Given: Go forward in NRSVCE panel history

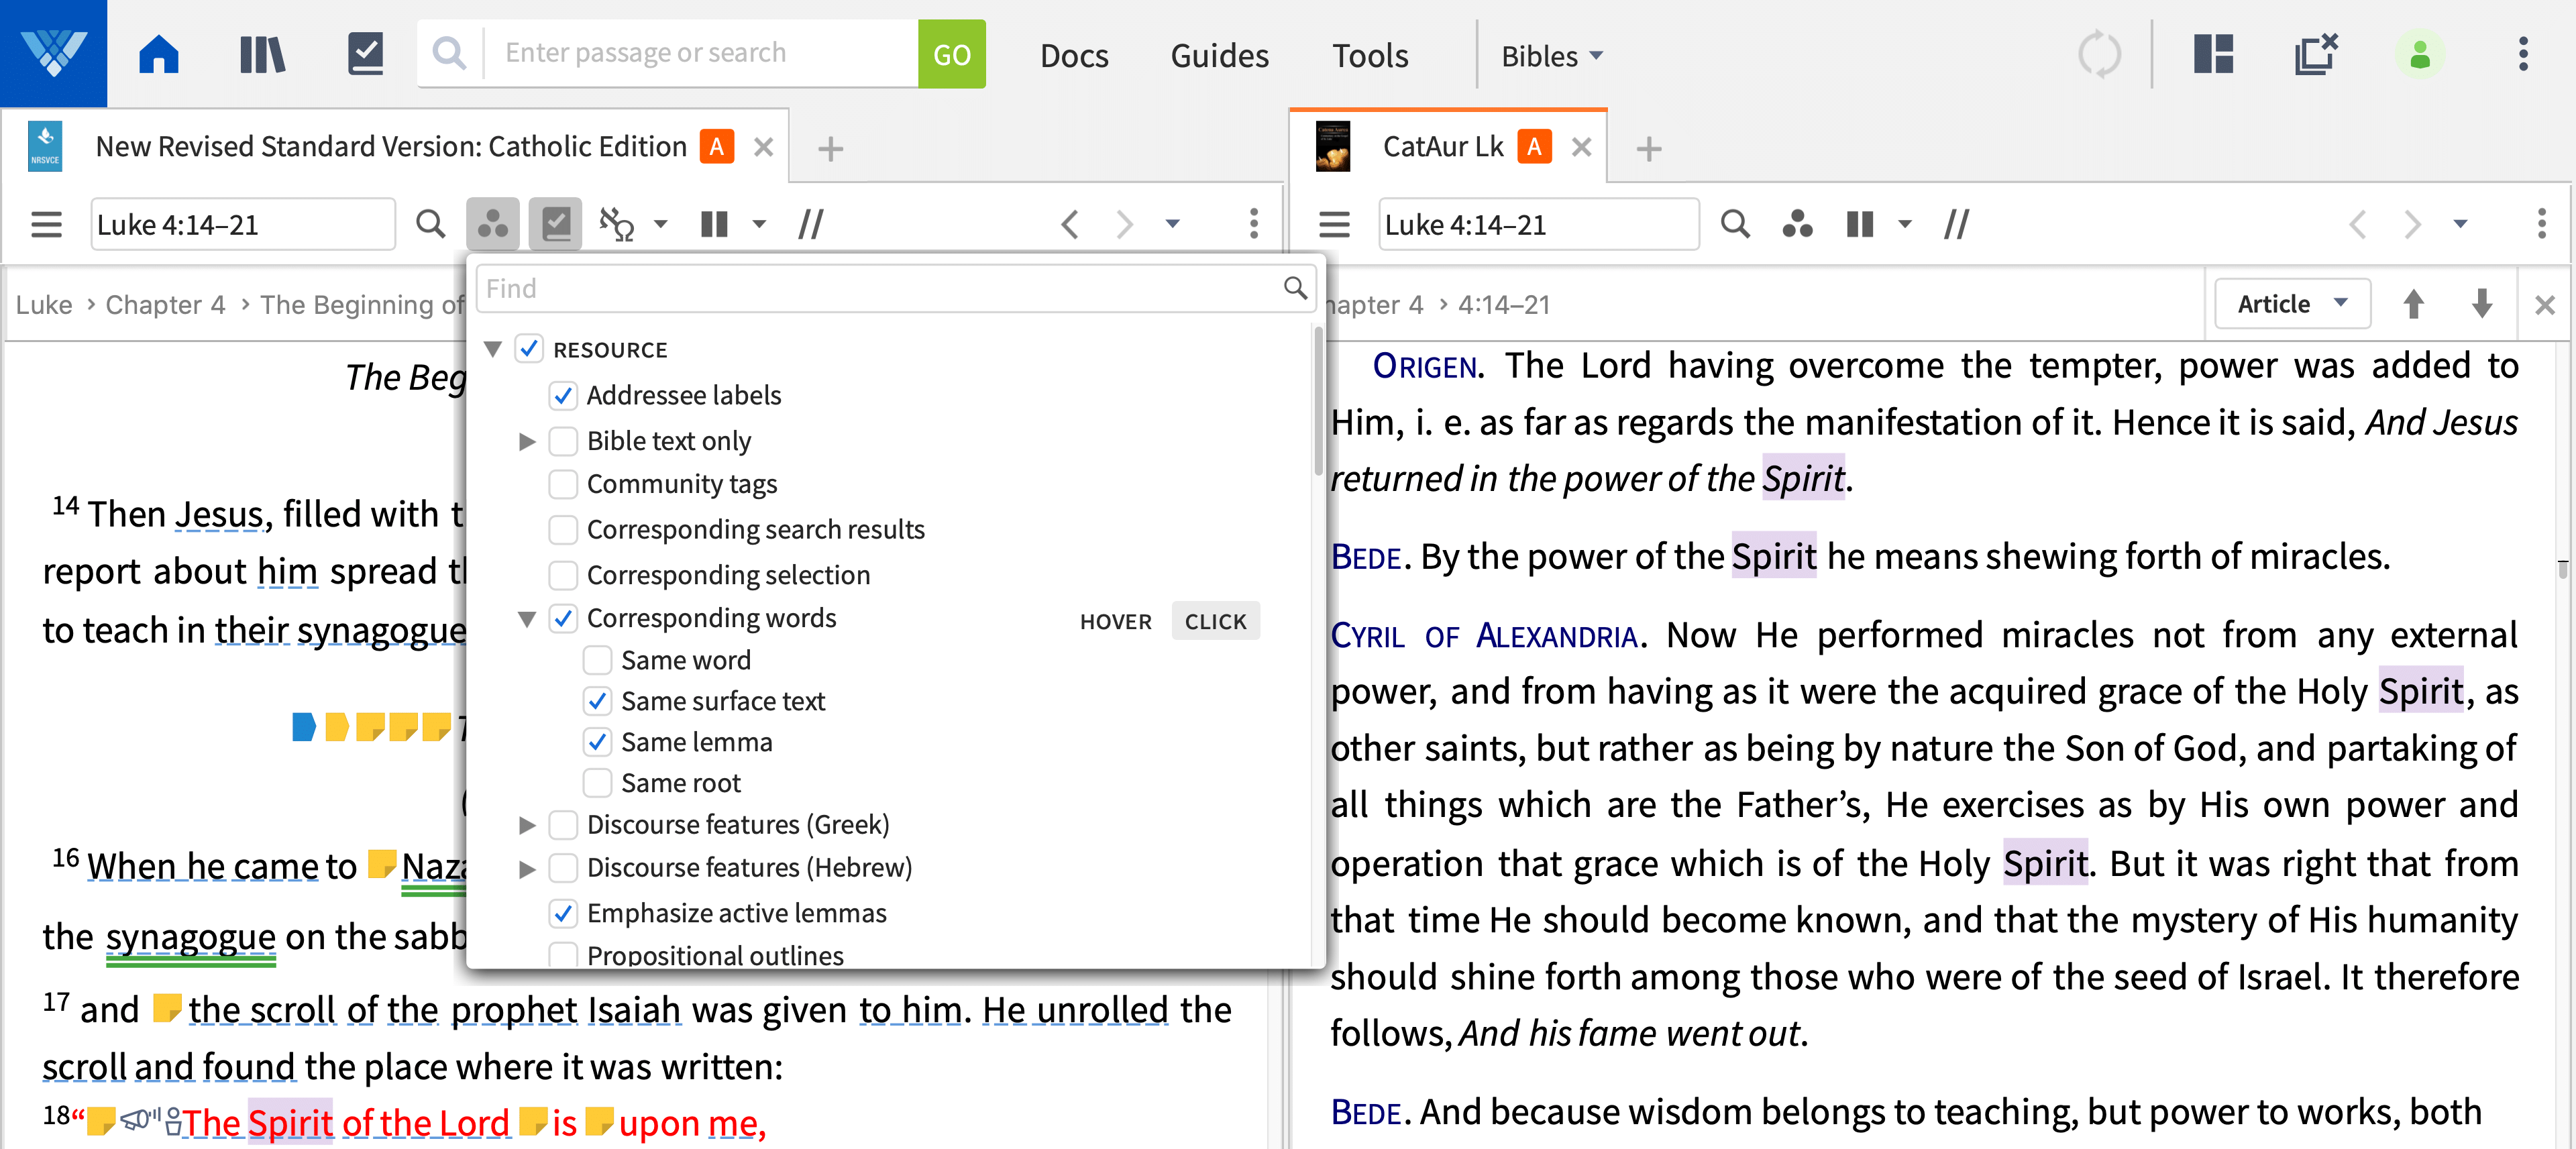Looking at the screenshot, I should coord(1124,224).
